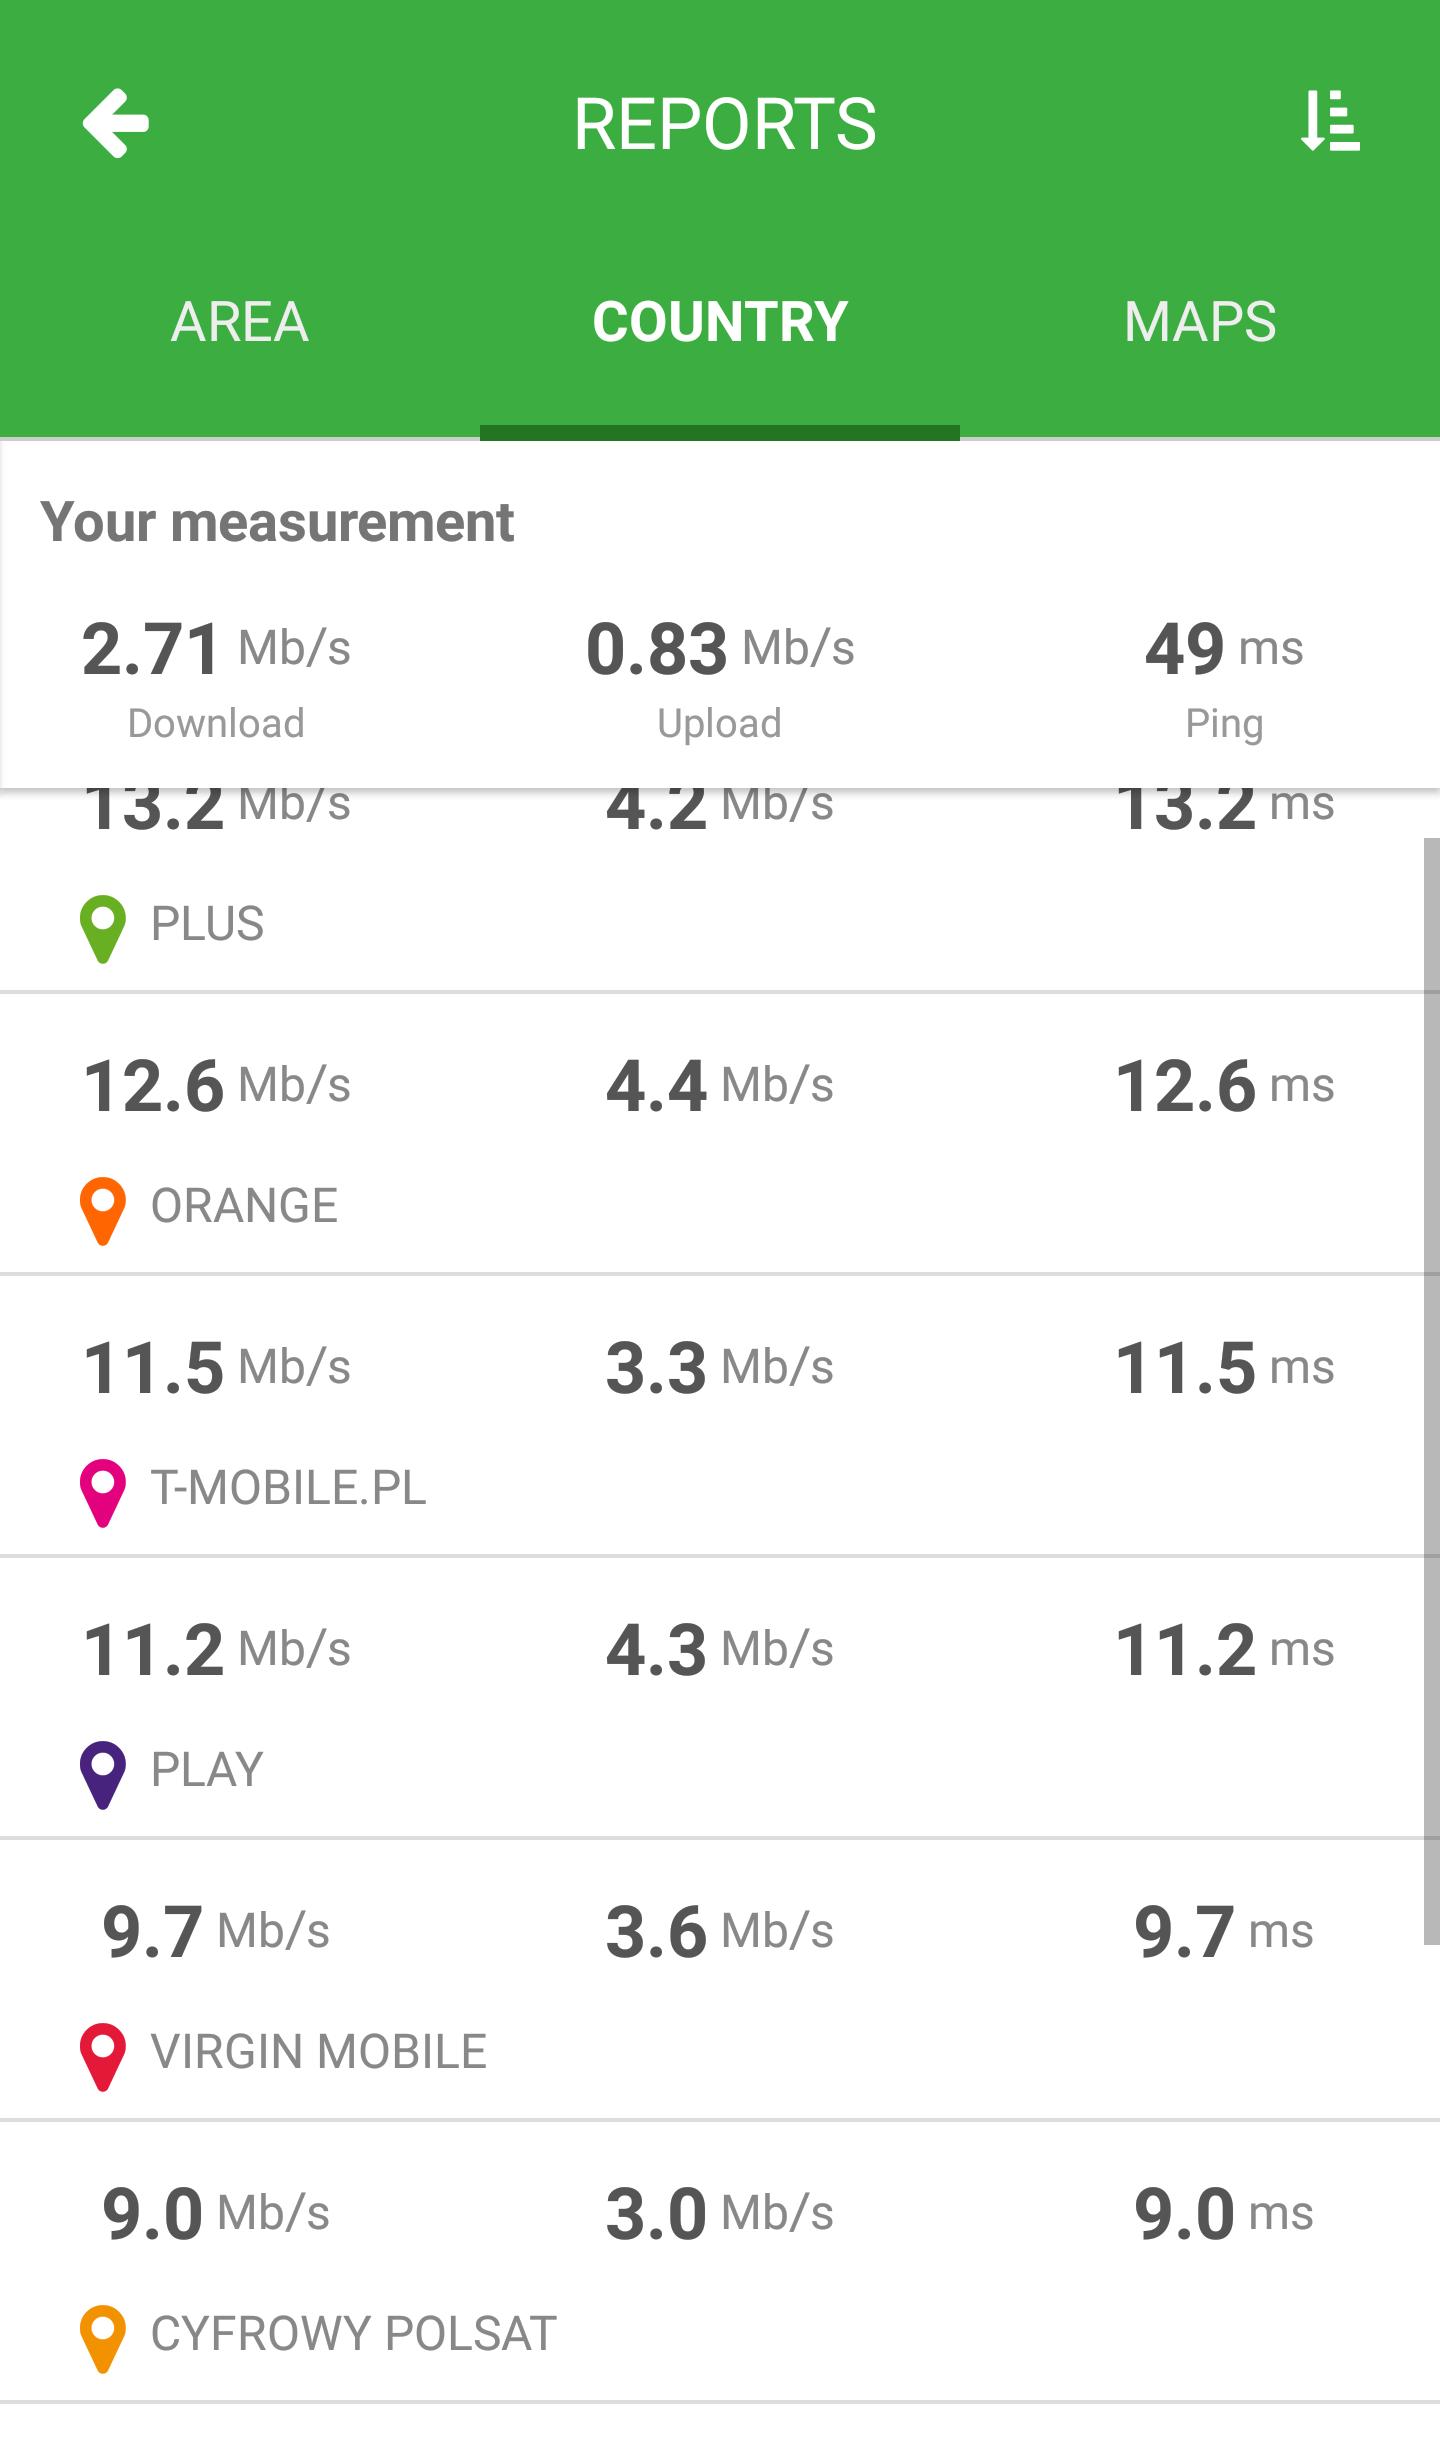Switch to the AREA tab
The image size is (1440, 2464).
click(240, 322)
